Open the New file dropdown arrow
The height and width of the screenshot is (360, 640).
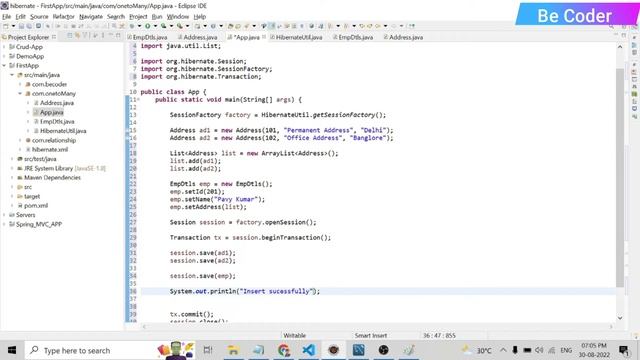click(x=13, y=26)
